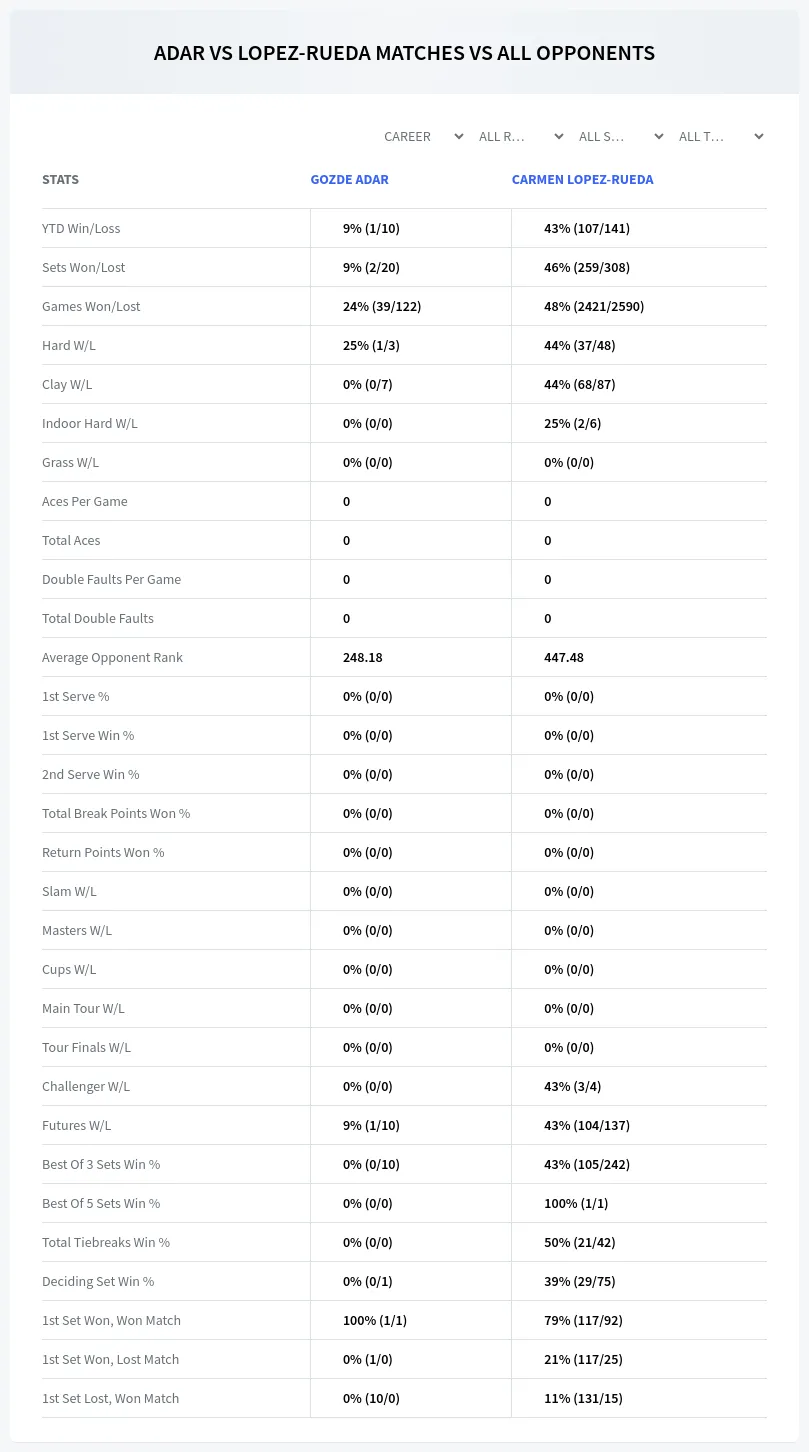Open the CAREER filter dropdown
Image resolution: width=809 pixels, height=1452 pixels.
pyautogui.click(x=423, y=136)
